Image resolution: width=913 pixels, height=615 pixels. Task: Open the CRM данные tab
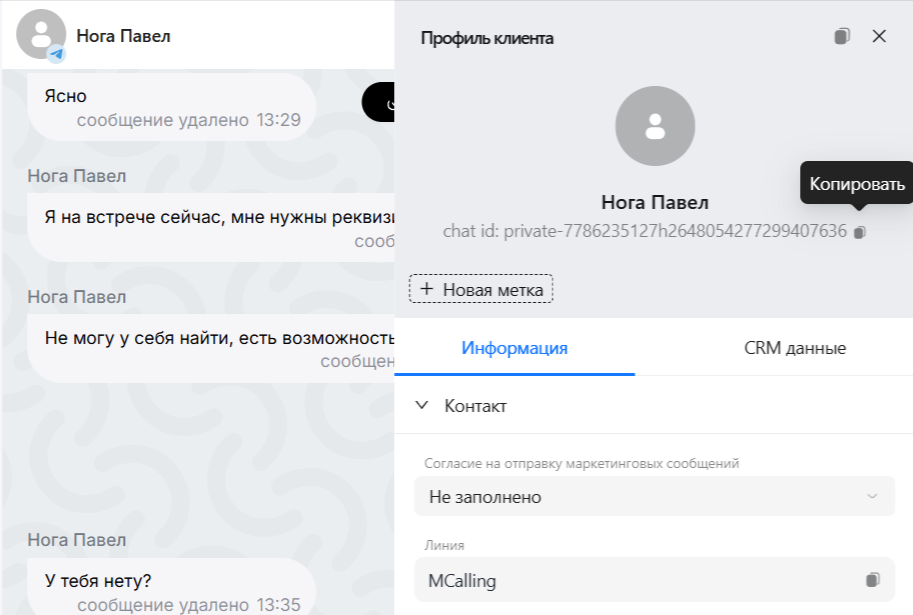pyautogui.click(x=795, y=349)
